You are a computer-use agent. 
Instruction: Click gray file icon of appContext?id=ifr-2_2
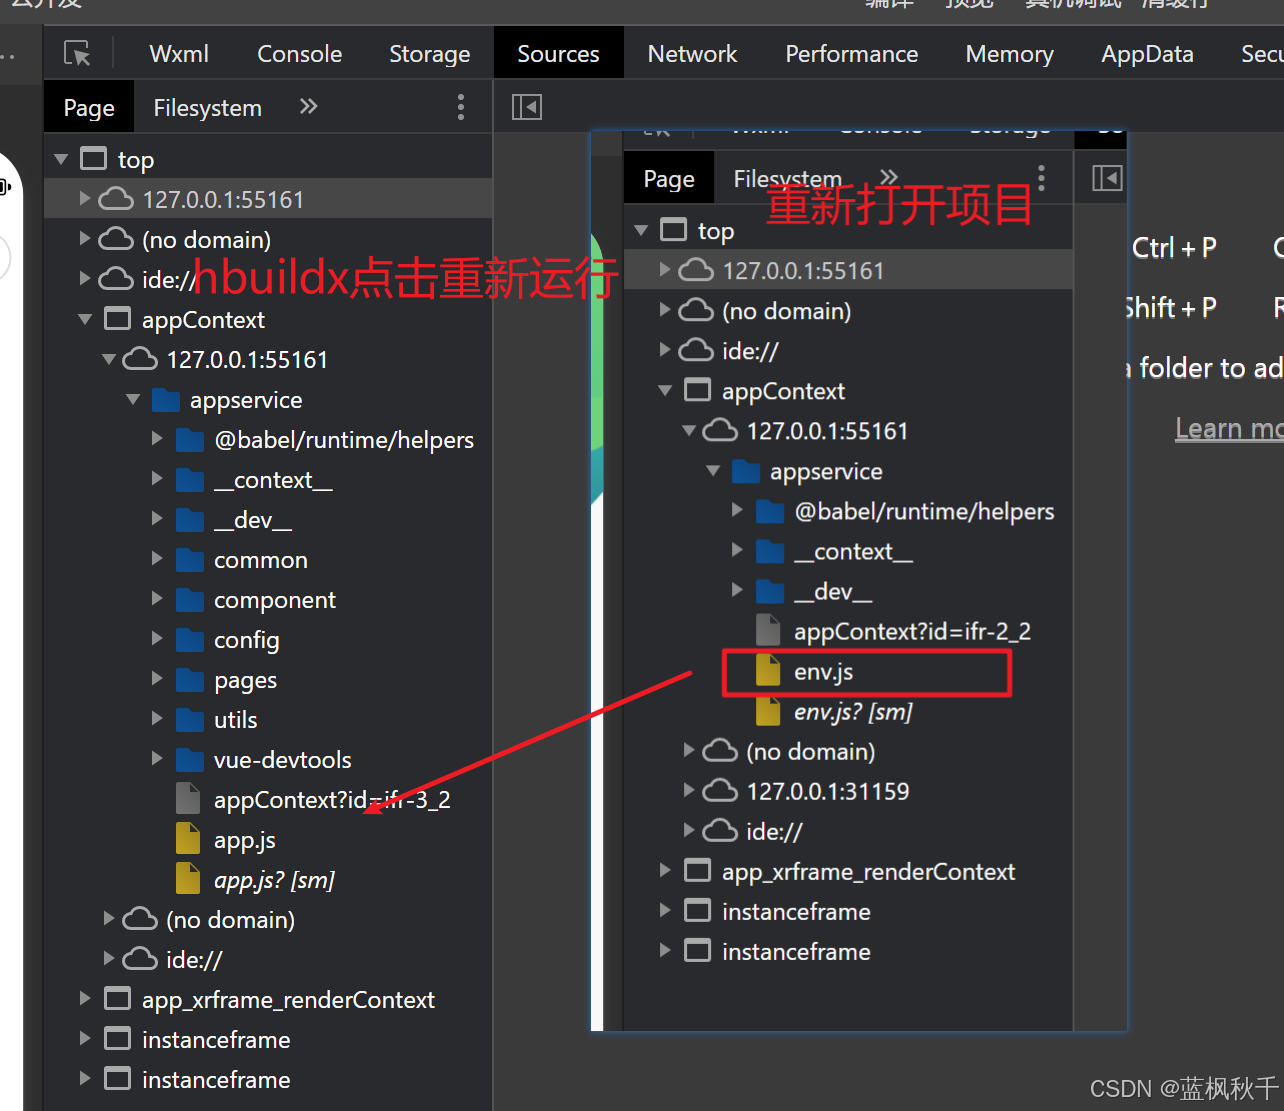[768, 630]
